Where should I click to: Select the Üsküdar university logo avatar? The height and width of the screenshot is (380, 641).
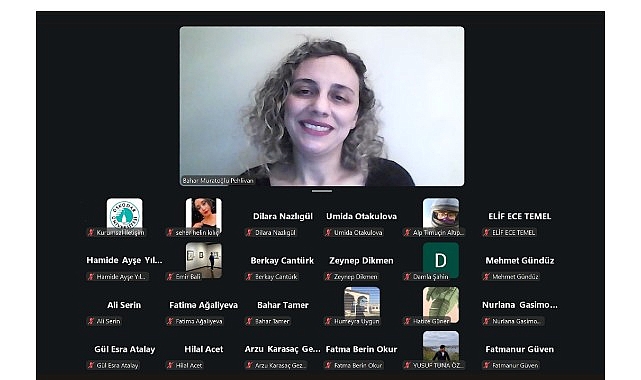125,214
